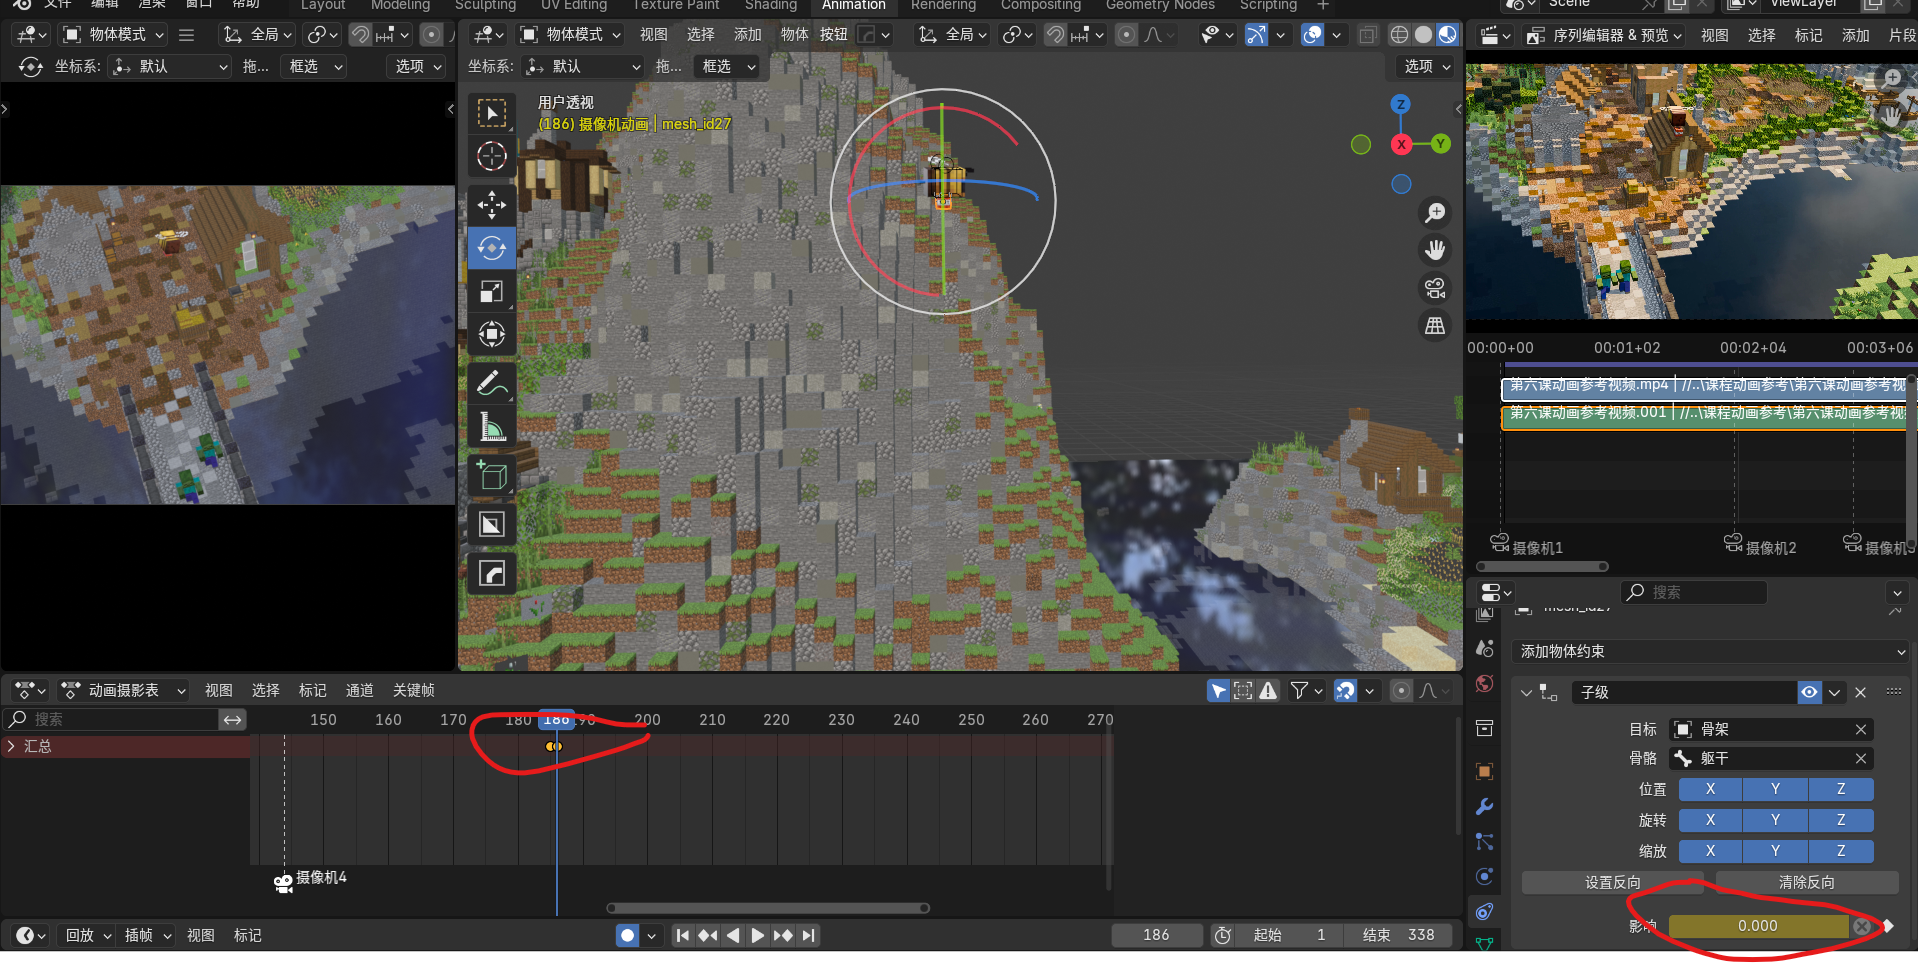Toggle scale Z for child-of constraint
Image resolution: width=1918 pixels, height=963 pixels.
pos(1840,851)
